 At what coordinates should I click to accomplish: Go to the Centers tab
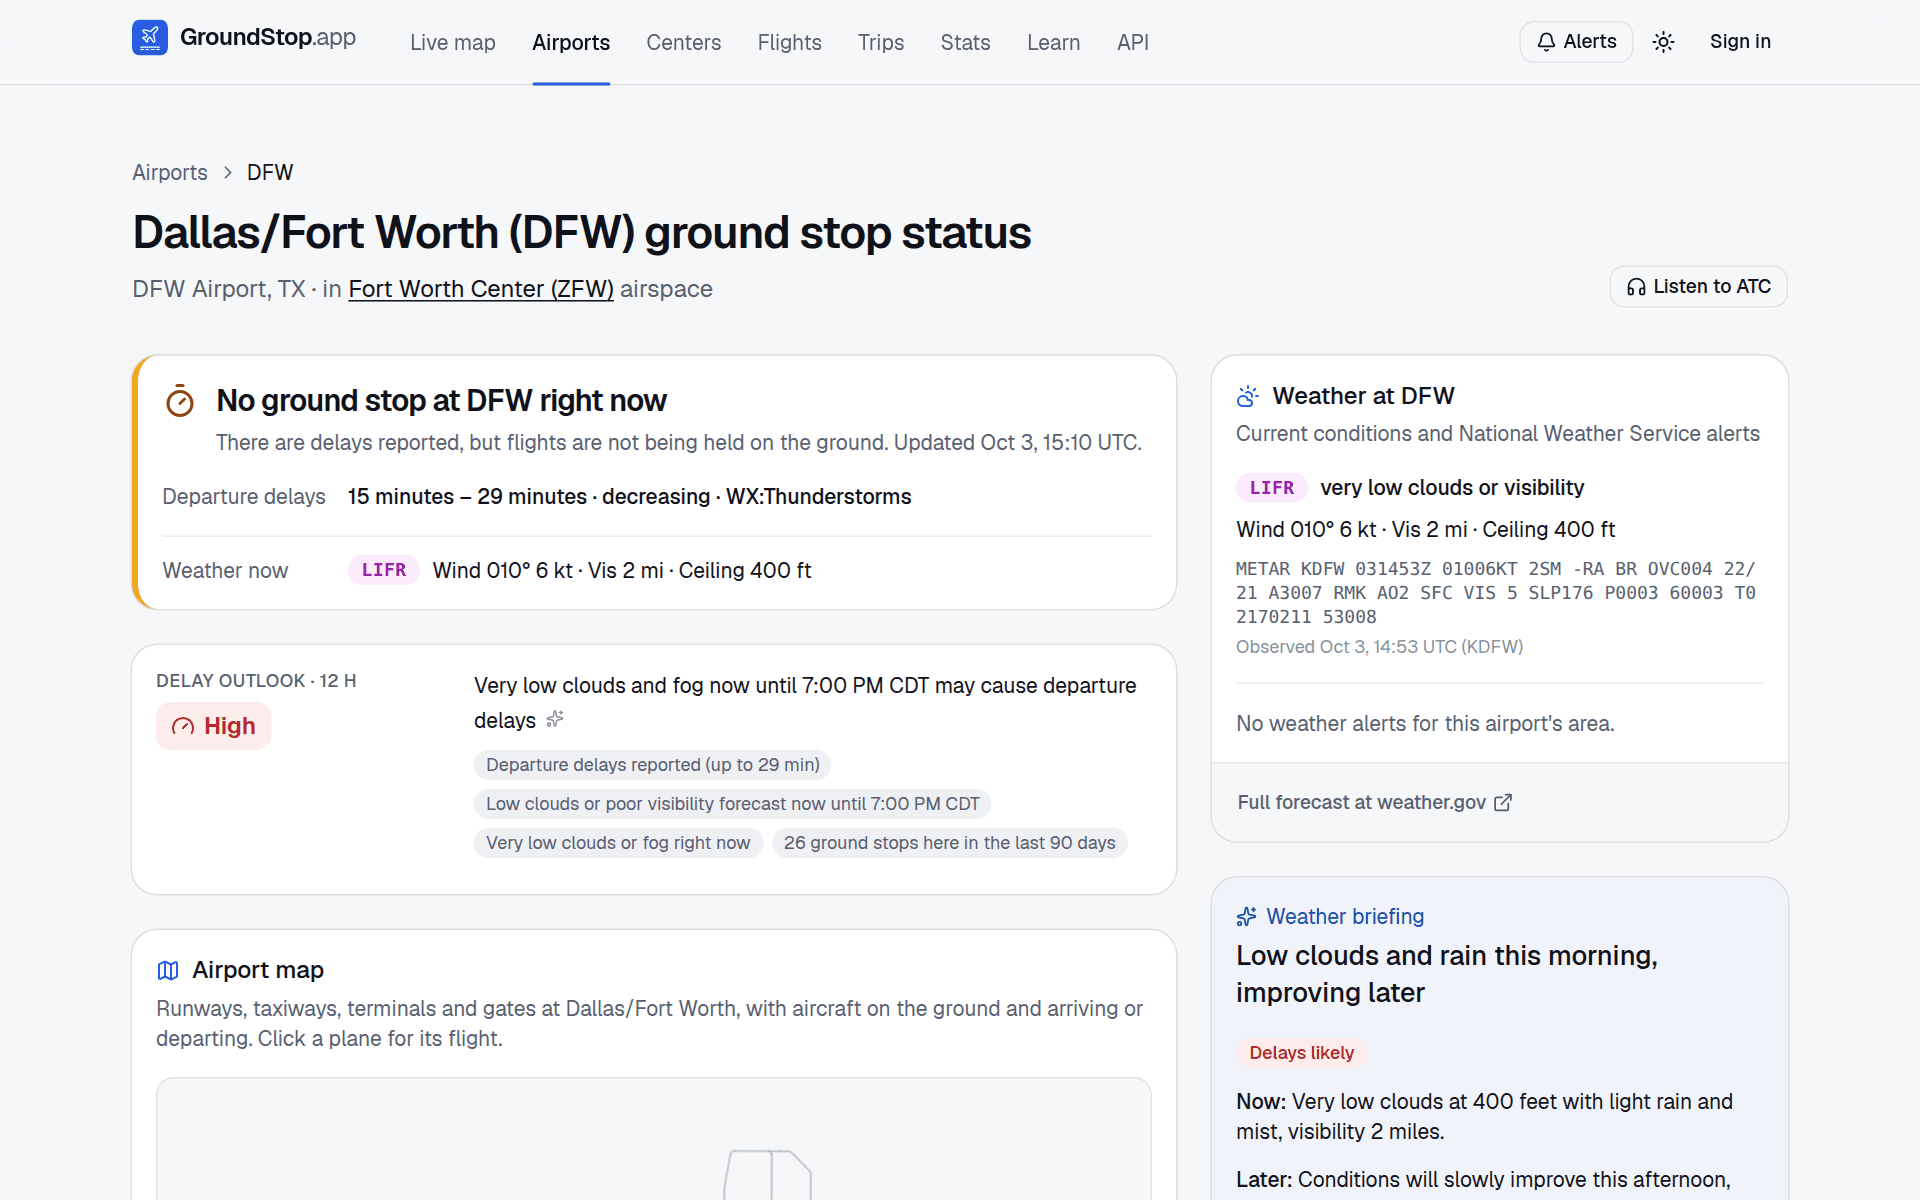coord(684,42)
